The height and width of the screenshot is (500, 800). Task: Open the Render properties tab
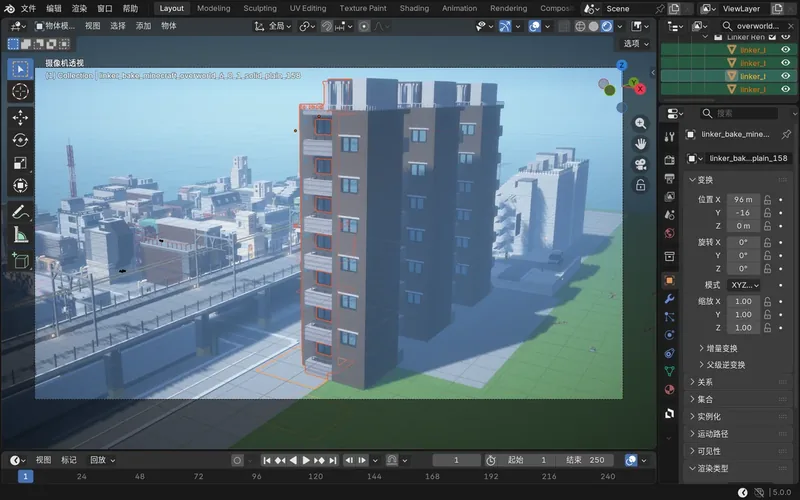click(669, 160)
